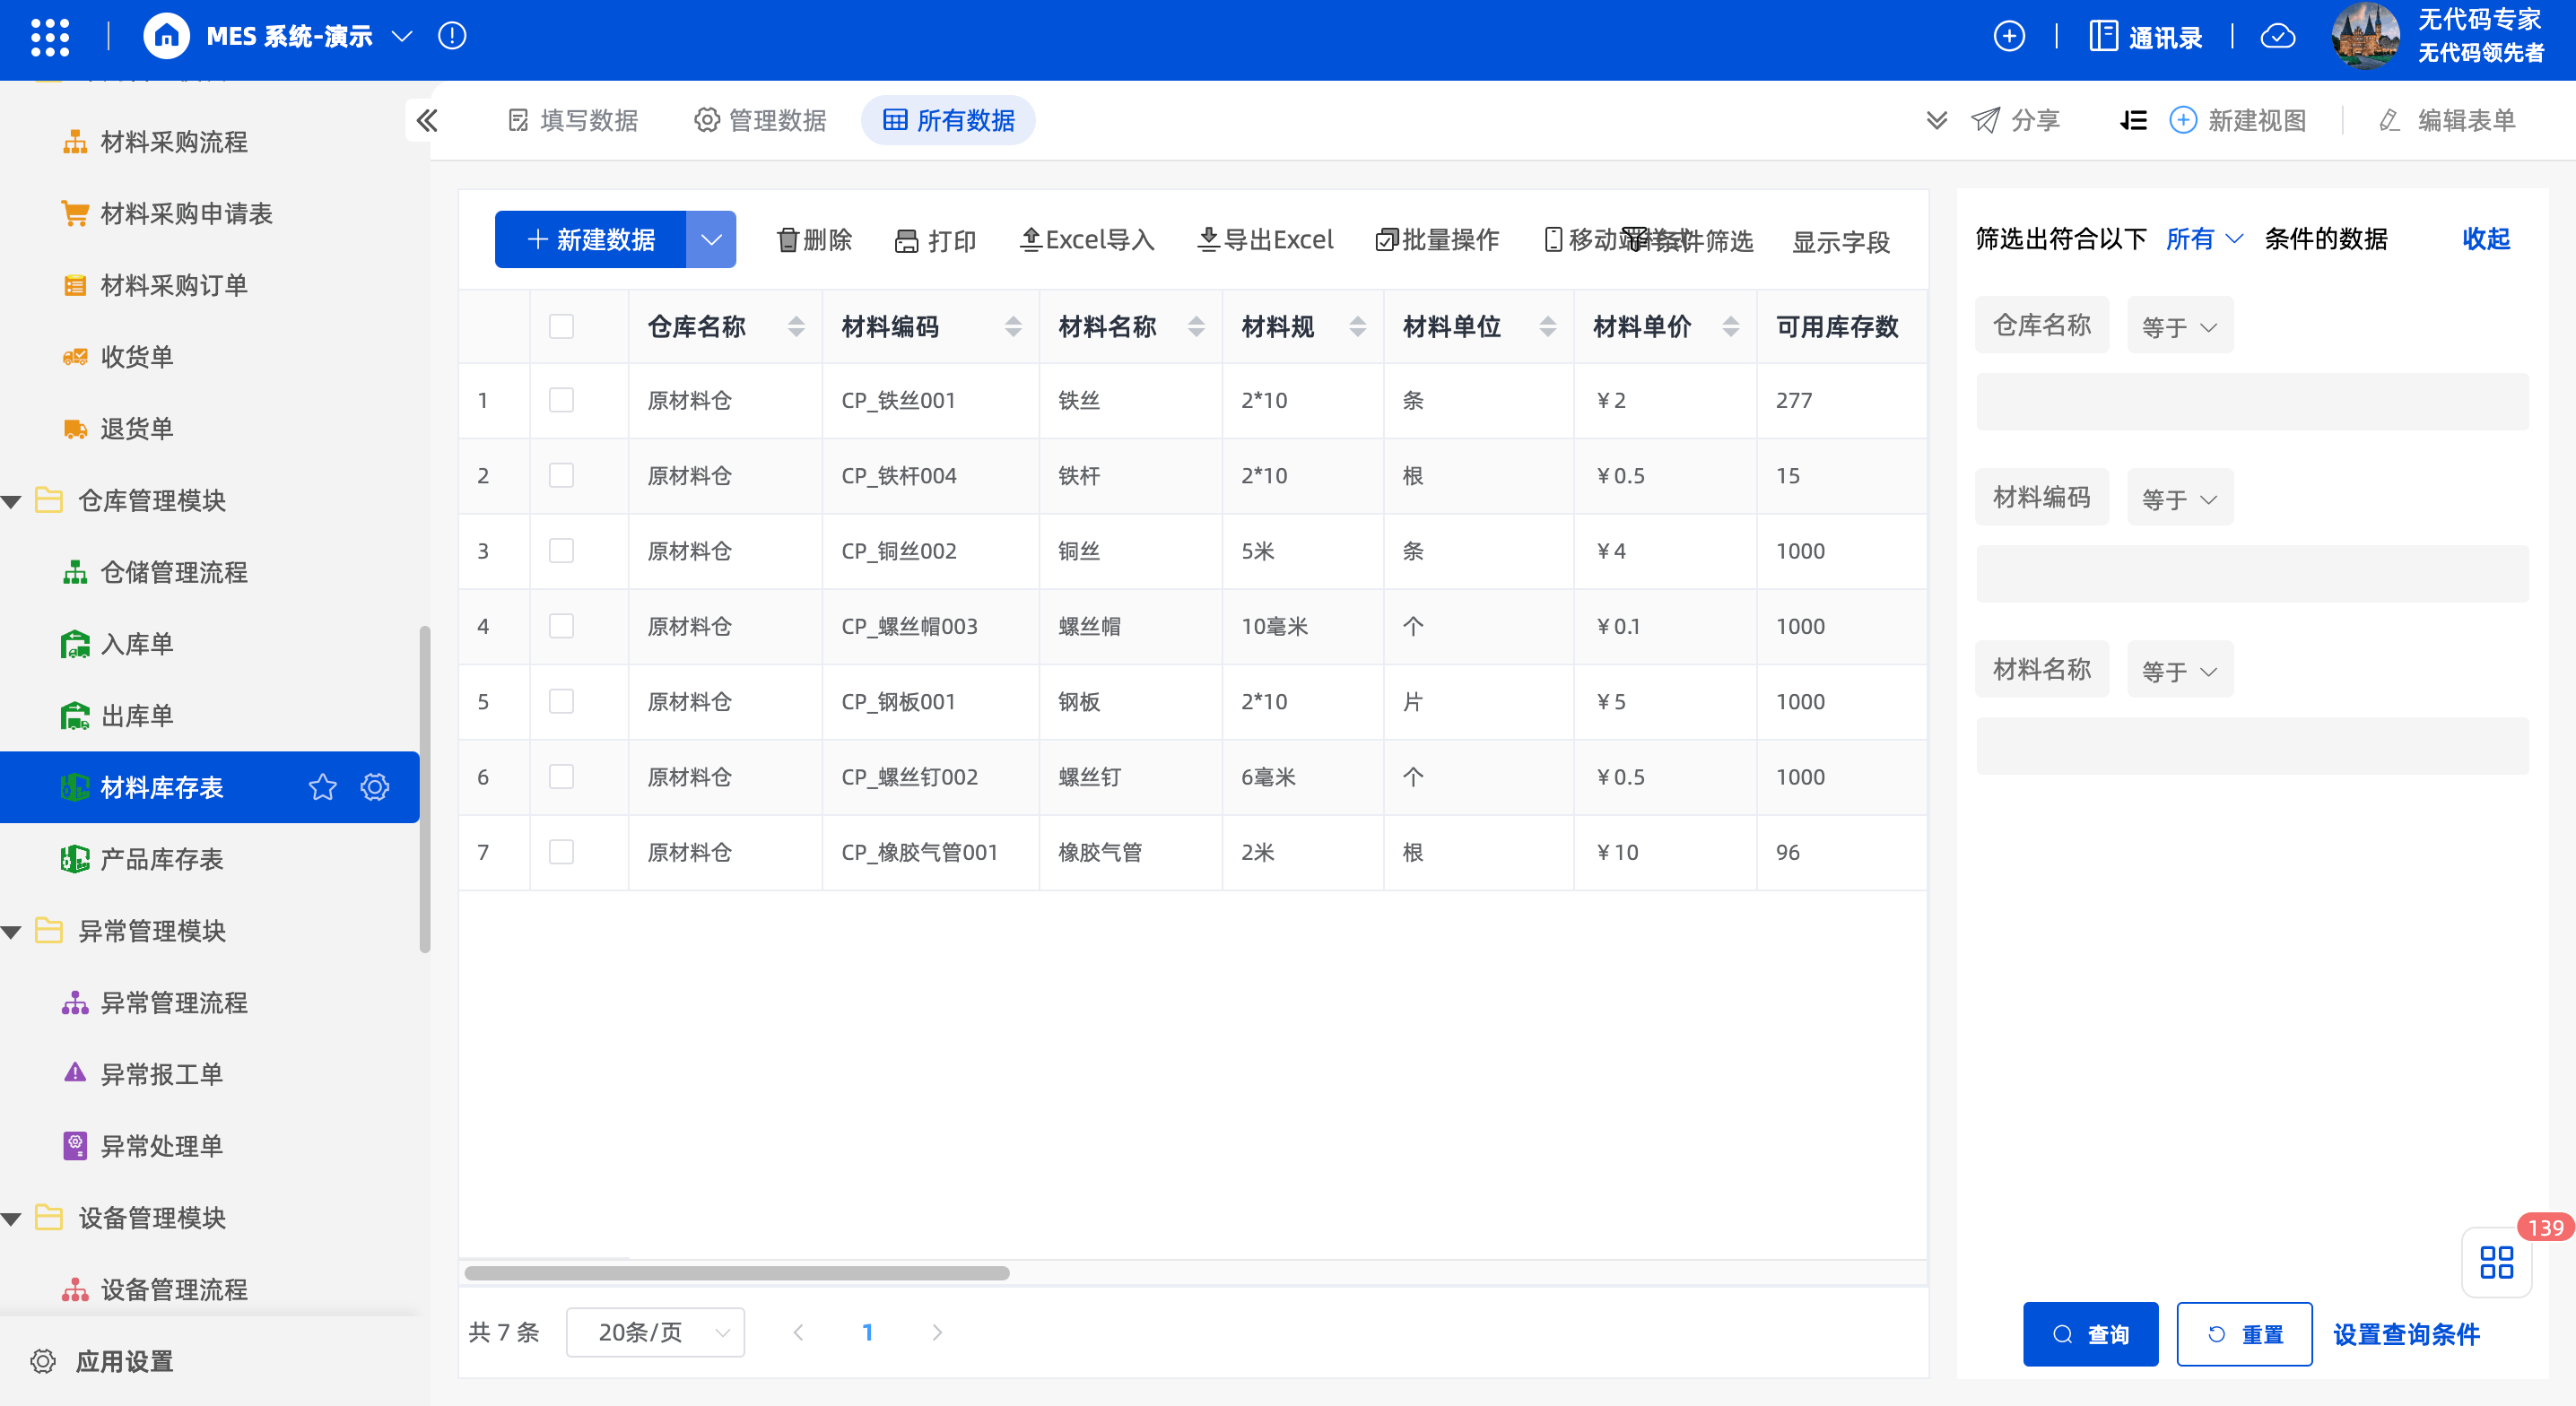
Task: Click the home icon beside MES 系统-演示
Action: click(166, 37)
